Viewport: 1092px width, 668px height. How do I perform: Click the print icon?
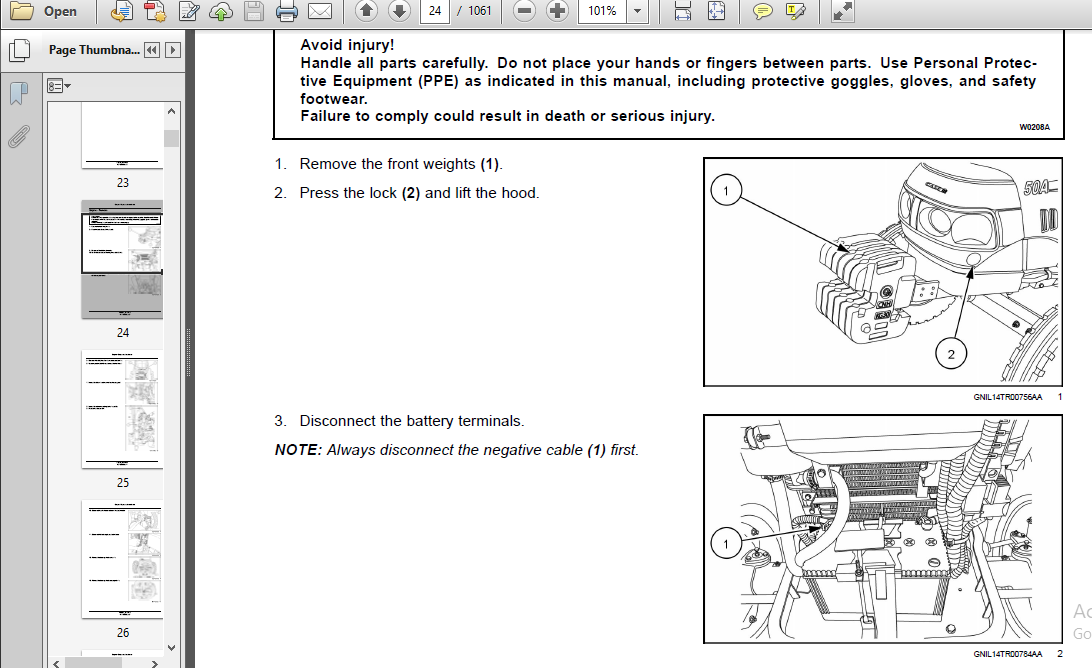286,11
